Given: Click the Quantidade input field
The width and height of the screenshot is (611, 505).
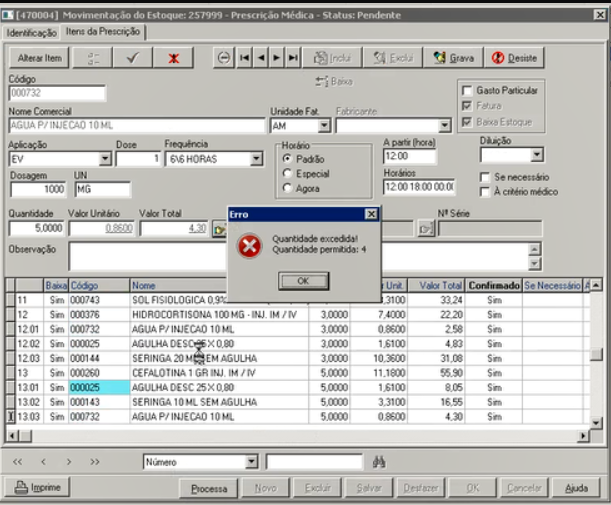Looking at the screenshot, I should 36,228.
